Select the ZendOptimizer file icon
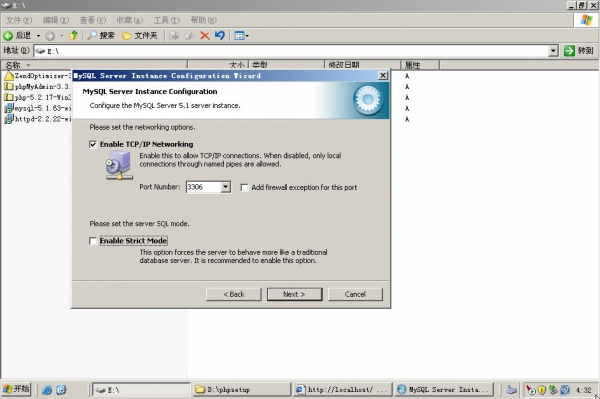 [x=8, y=76]
